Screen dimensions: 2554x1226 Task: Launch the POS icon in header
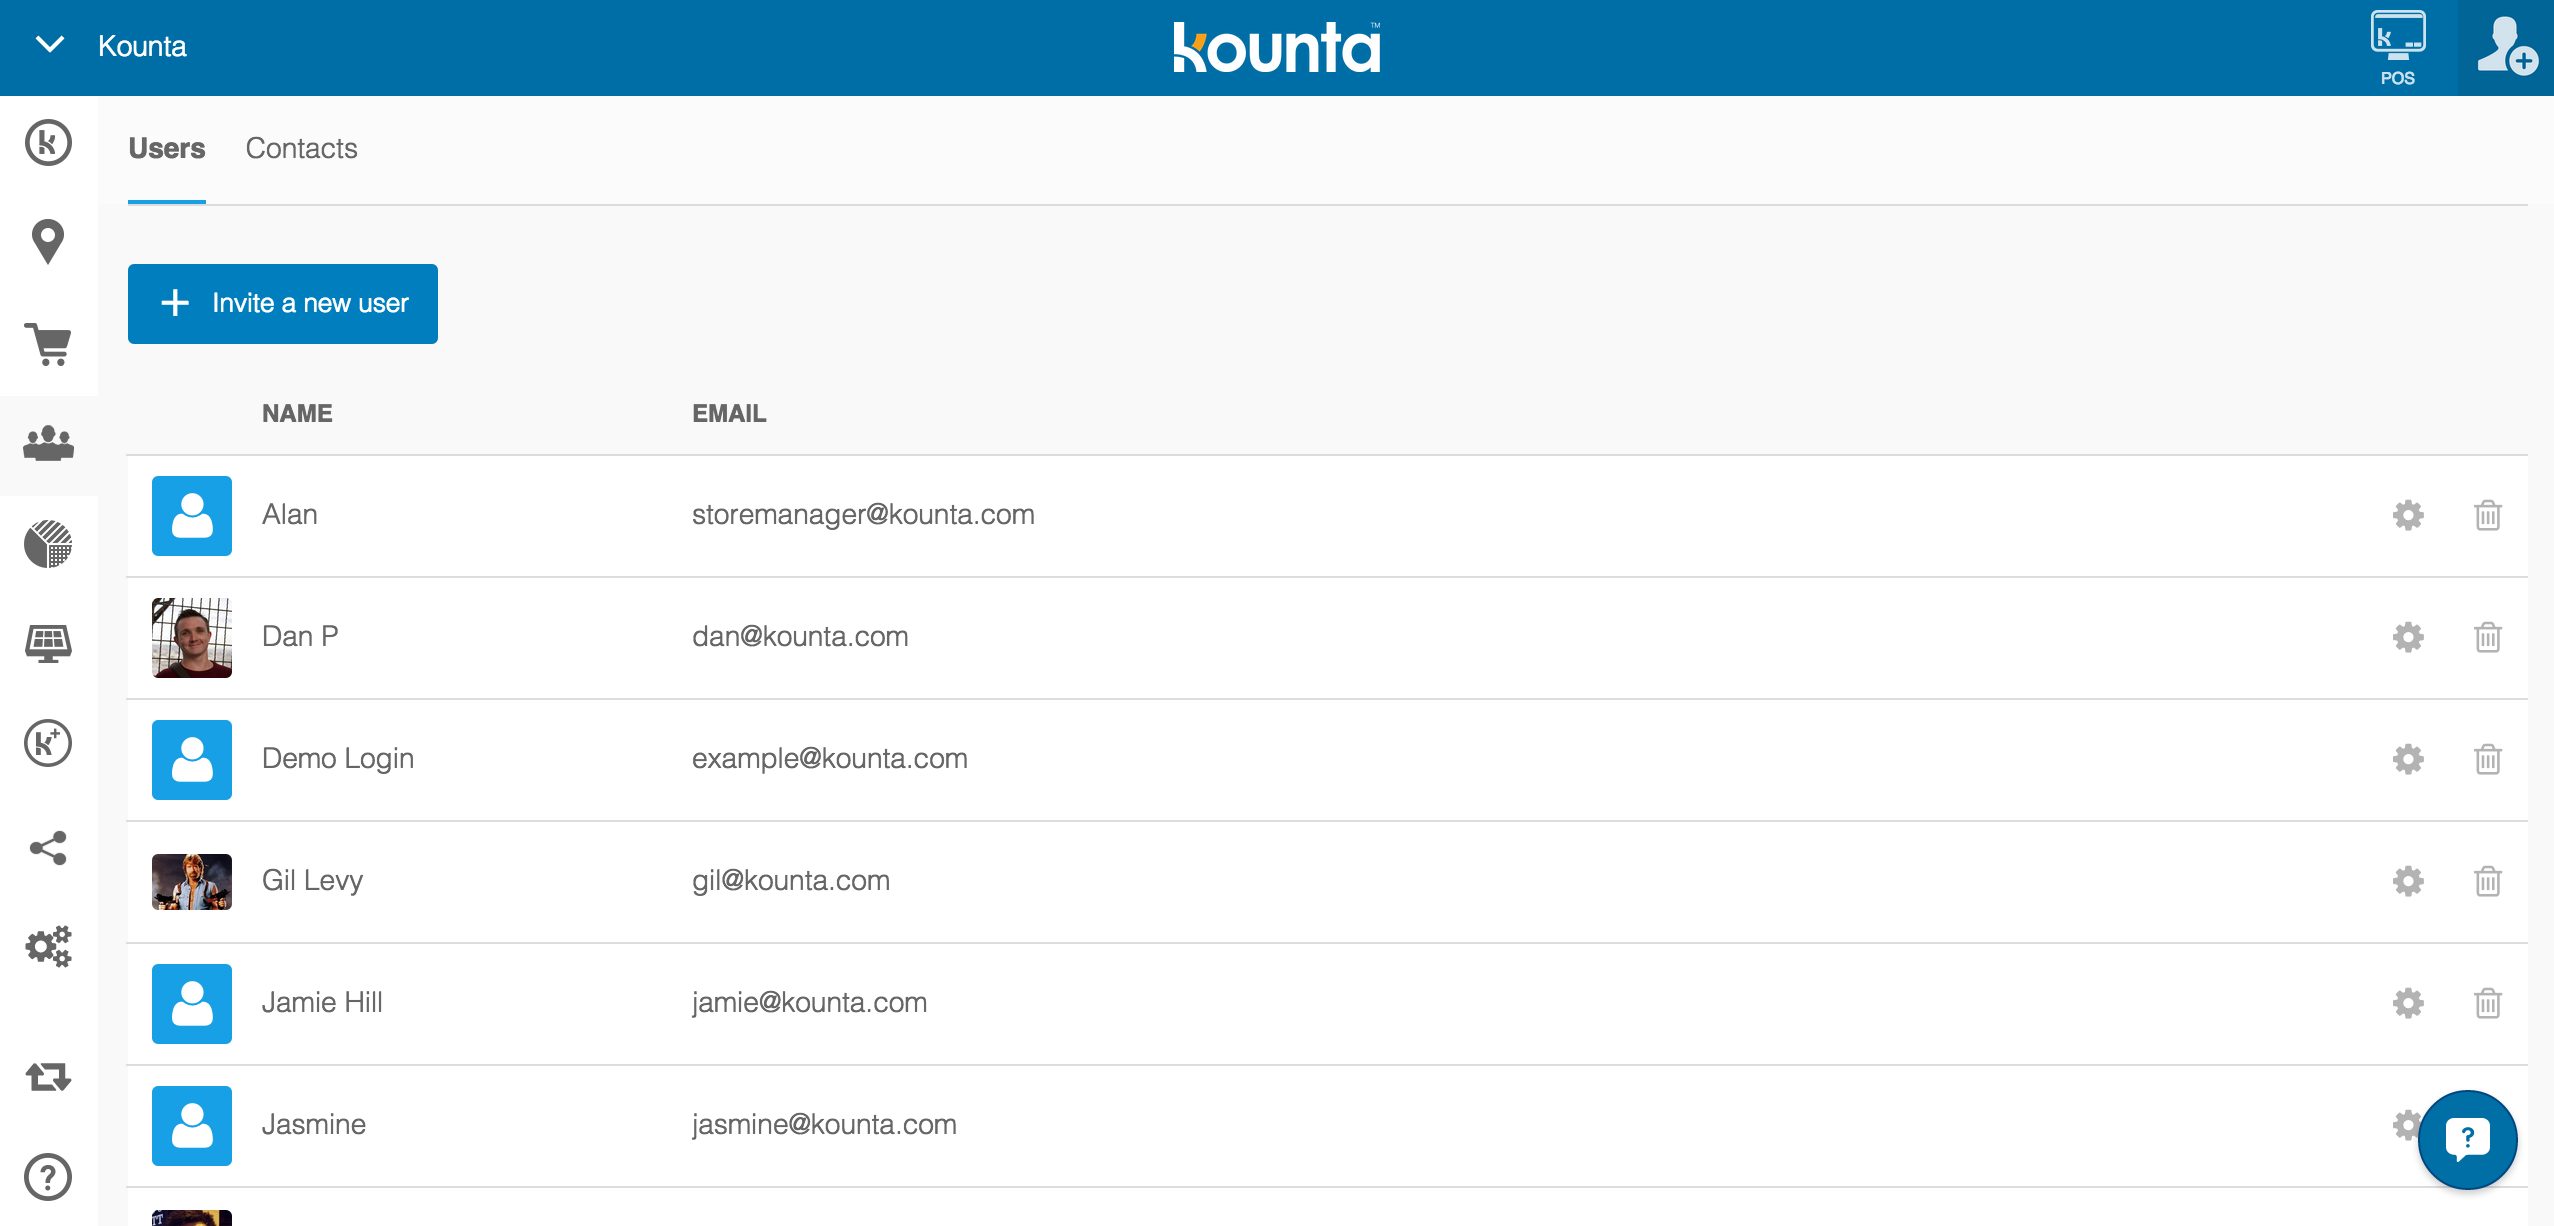(x=2398, y=48)
